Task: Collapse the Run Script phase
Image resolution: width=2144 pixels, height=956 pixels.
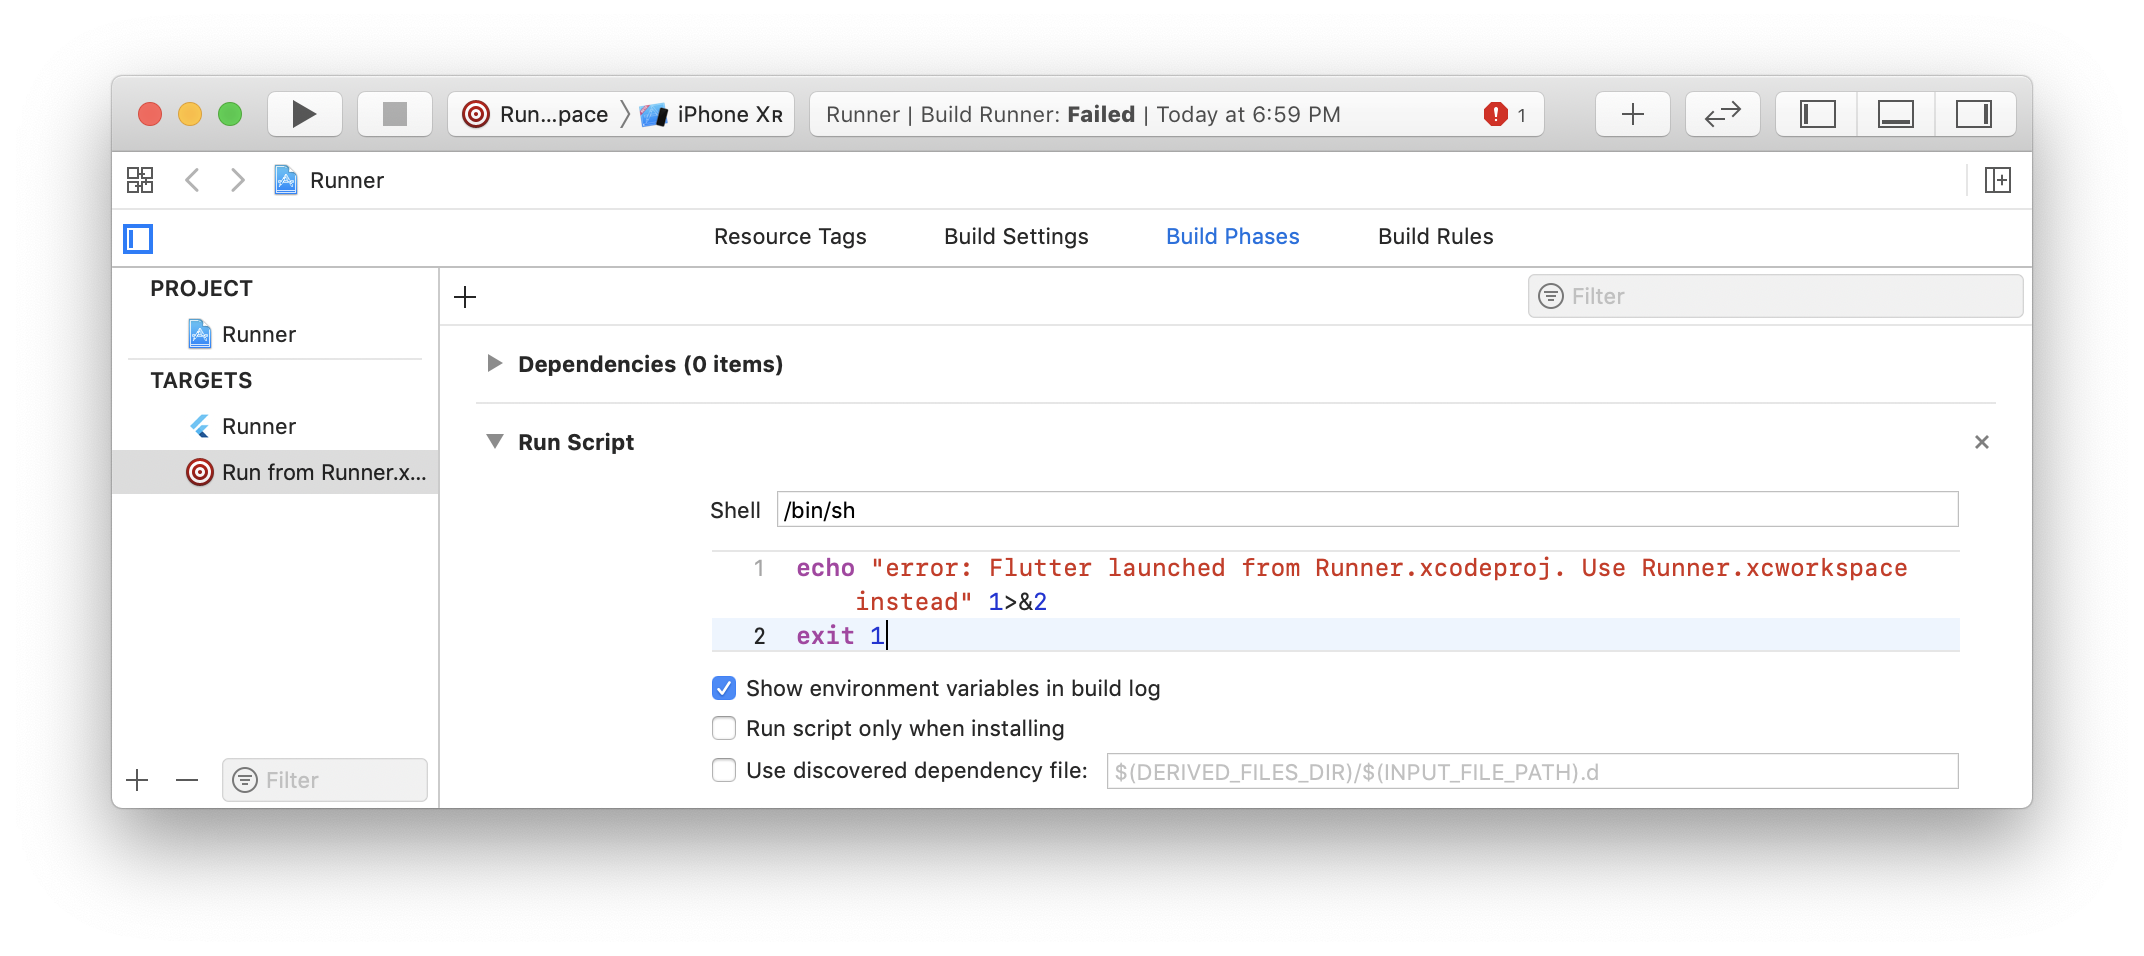Action: (x=494, y=441)
